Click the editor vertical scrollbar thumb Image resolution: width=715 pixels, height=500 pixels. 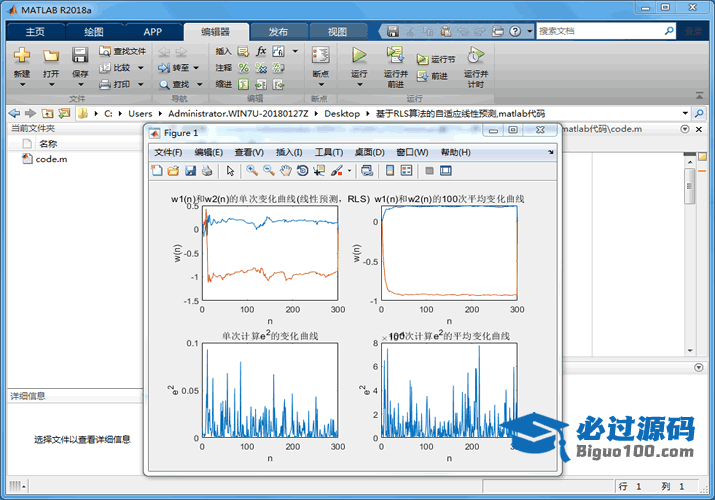click(x=689, y=186)
